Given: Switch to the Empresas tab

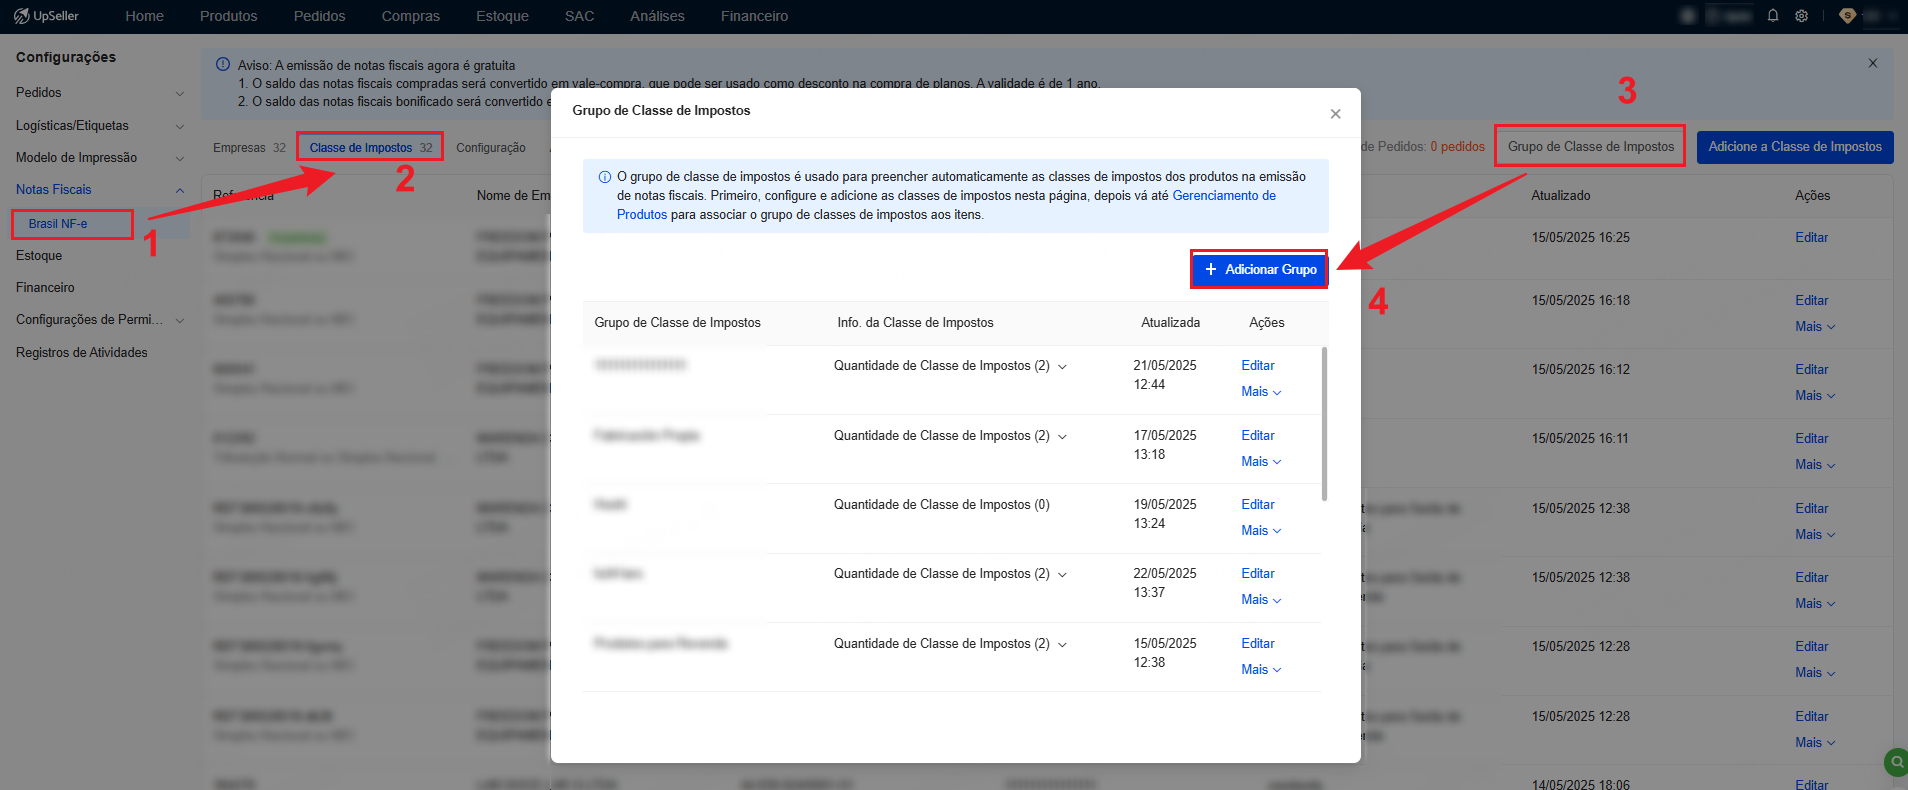Looking at the screenshot, I should [x=249, y=148].
